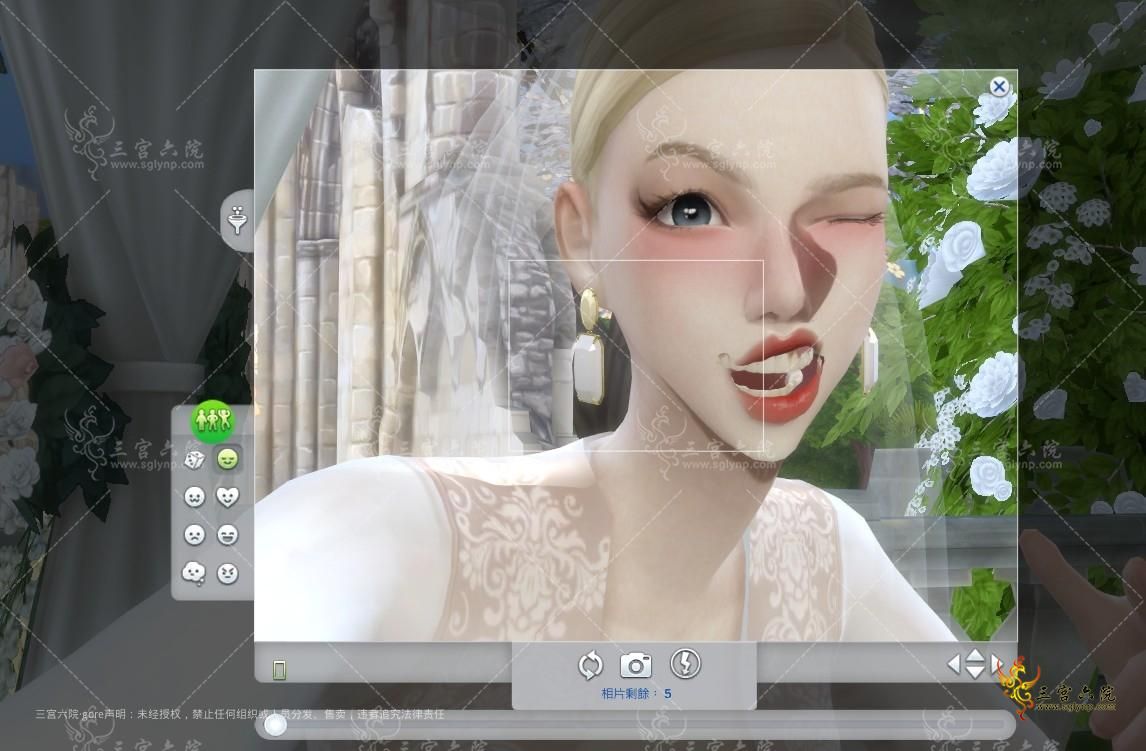Close the camera viewfinder with the X
The width and height of the screenshot is (1146, 751).
999,86
